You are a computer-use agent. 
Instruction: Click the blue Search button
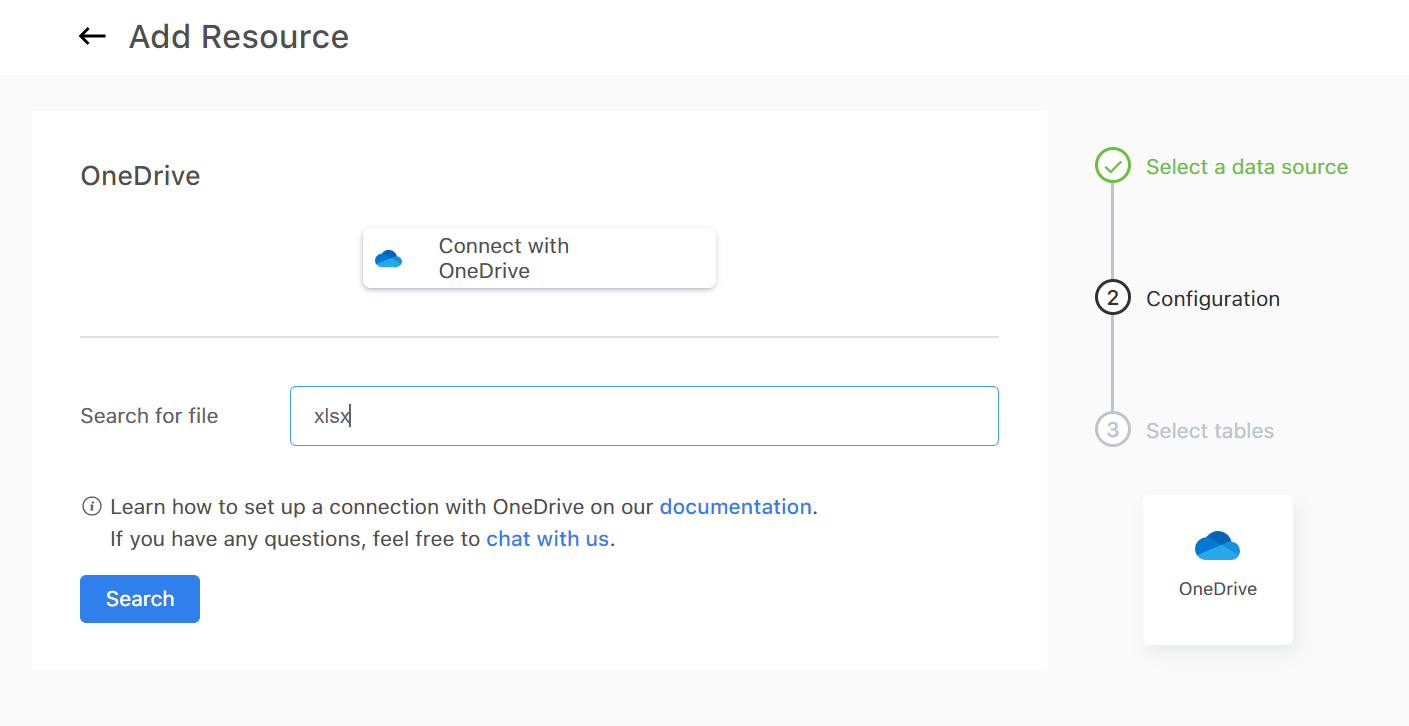click(140, 599)
